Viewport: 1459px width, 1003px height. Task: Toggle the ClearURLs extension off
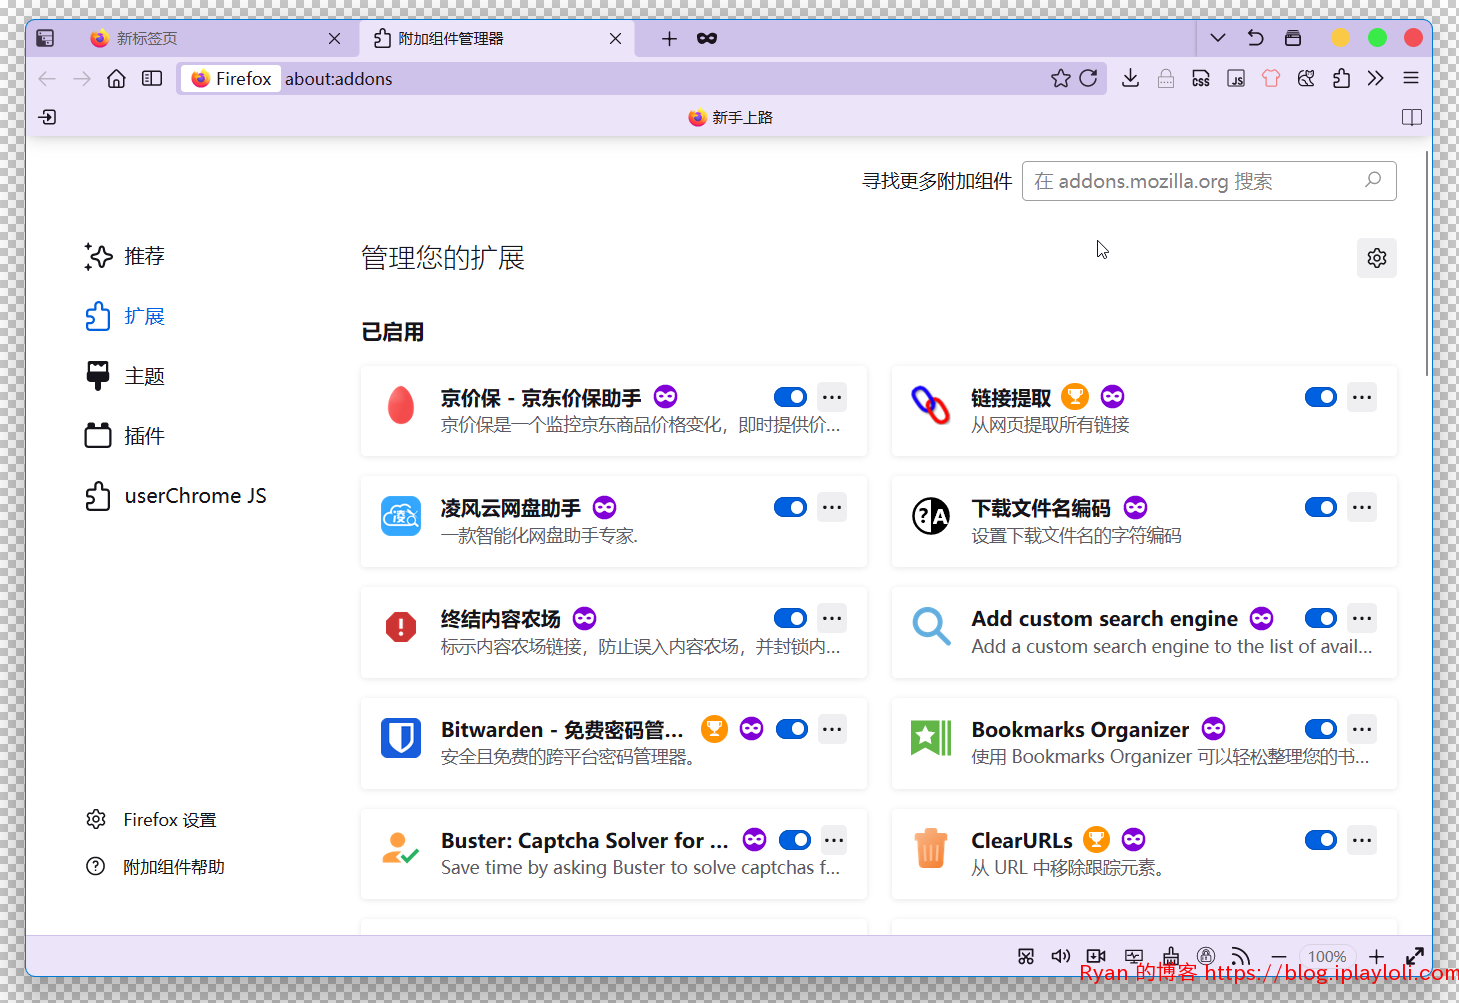pyautogui.click(x=1321, y=840)
